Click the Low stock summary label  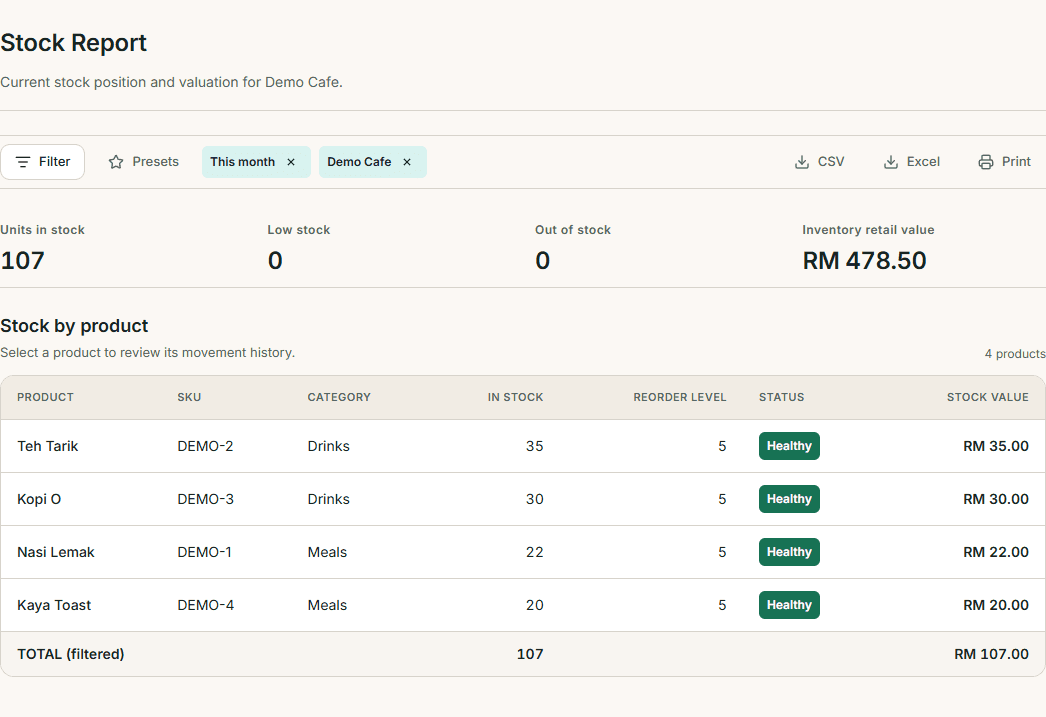click(x=299, y=230)
